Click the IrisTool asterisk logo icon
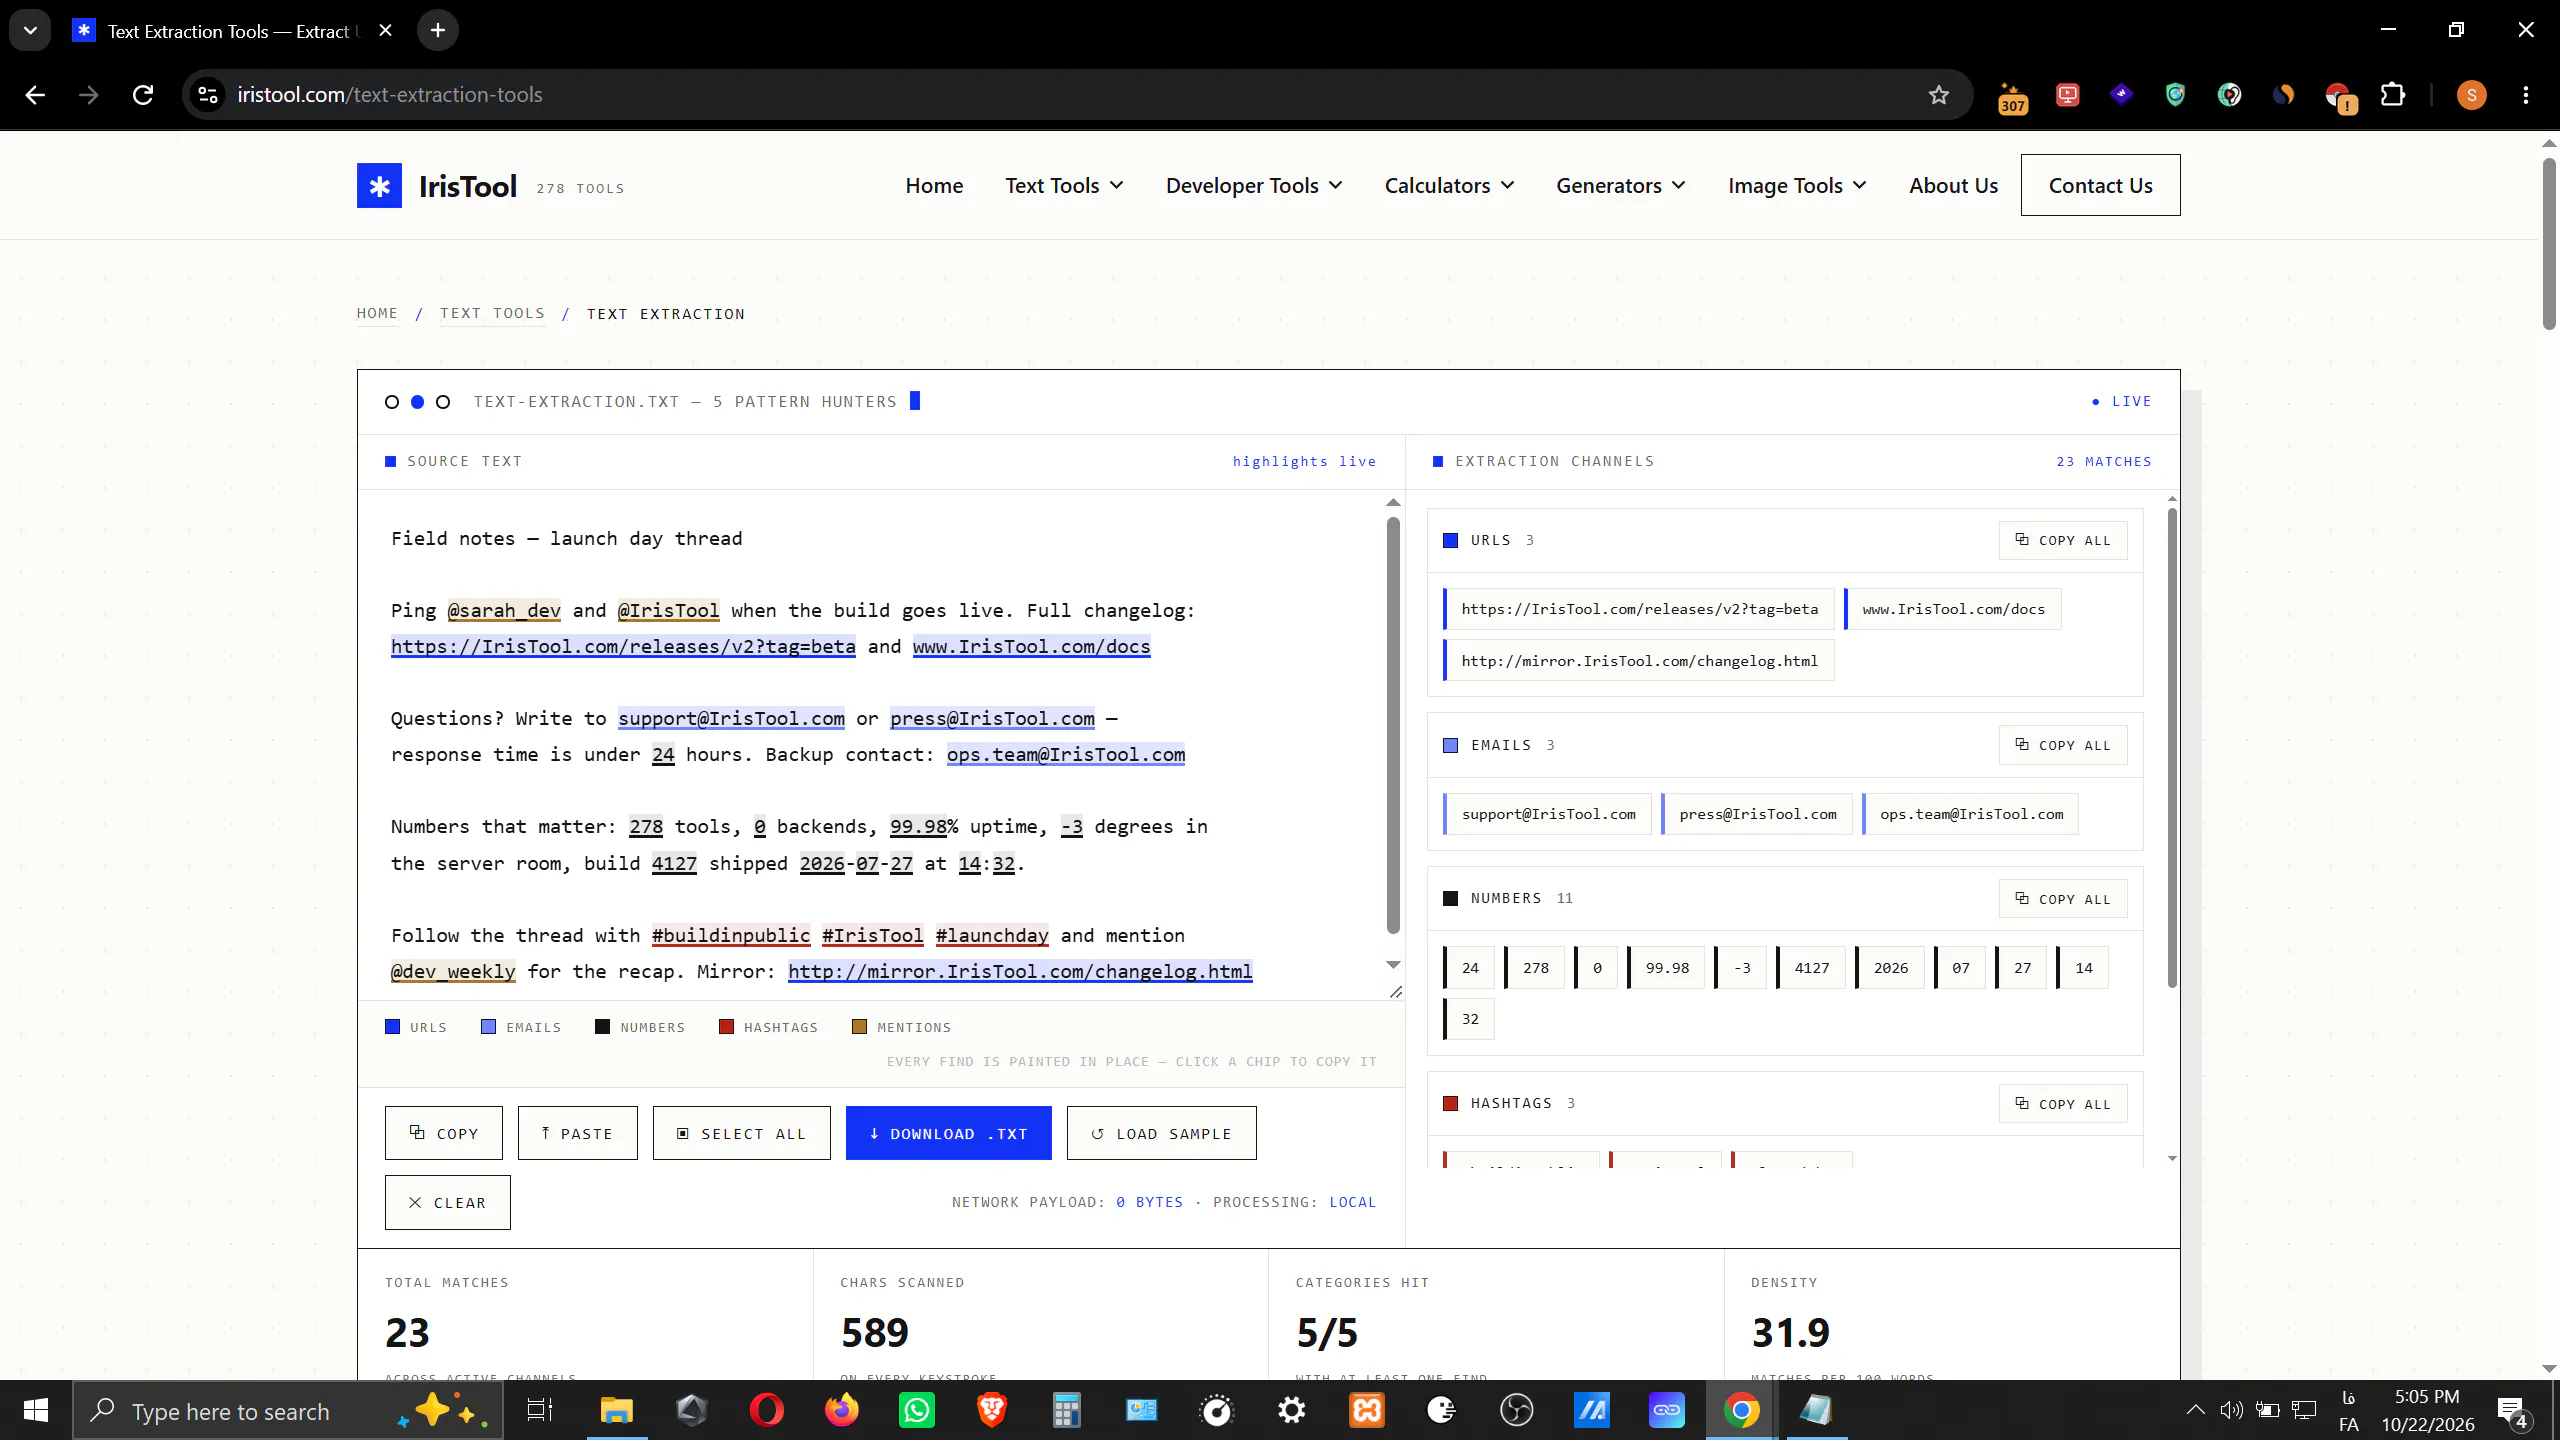 click(x=379, y=186)
